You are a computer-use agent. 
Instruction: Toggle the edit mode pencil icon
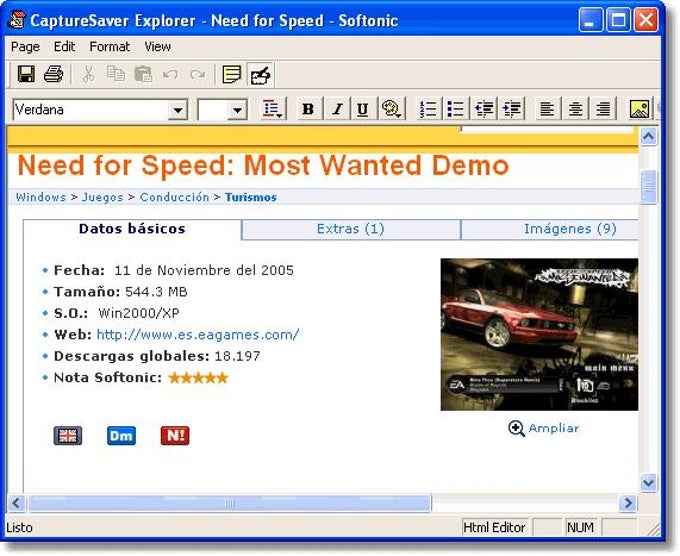click(260, 75)
